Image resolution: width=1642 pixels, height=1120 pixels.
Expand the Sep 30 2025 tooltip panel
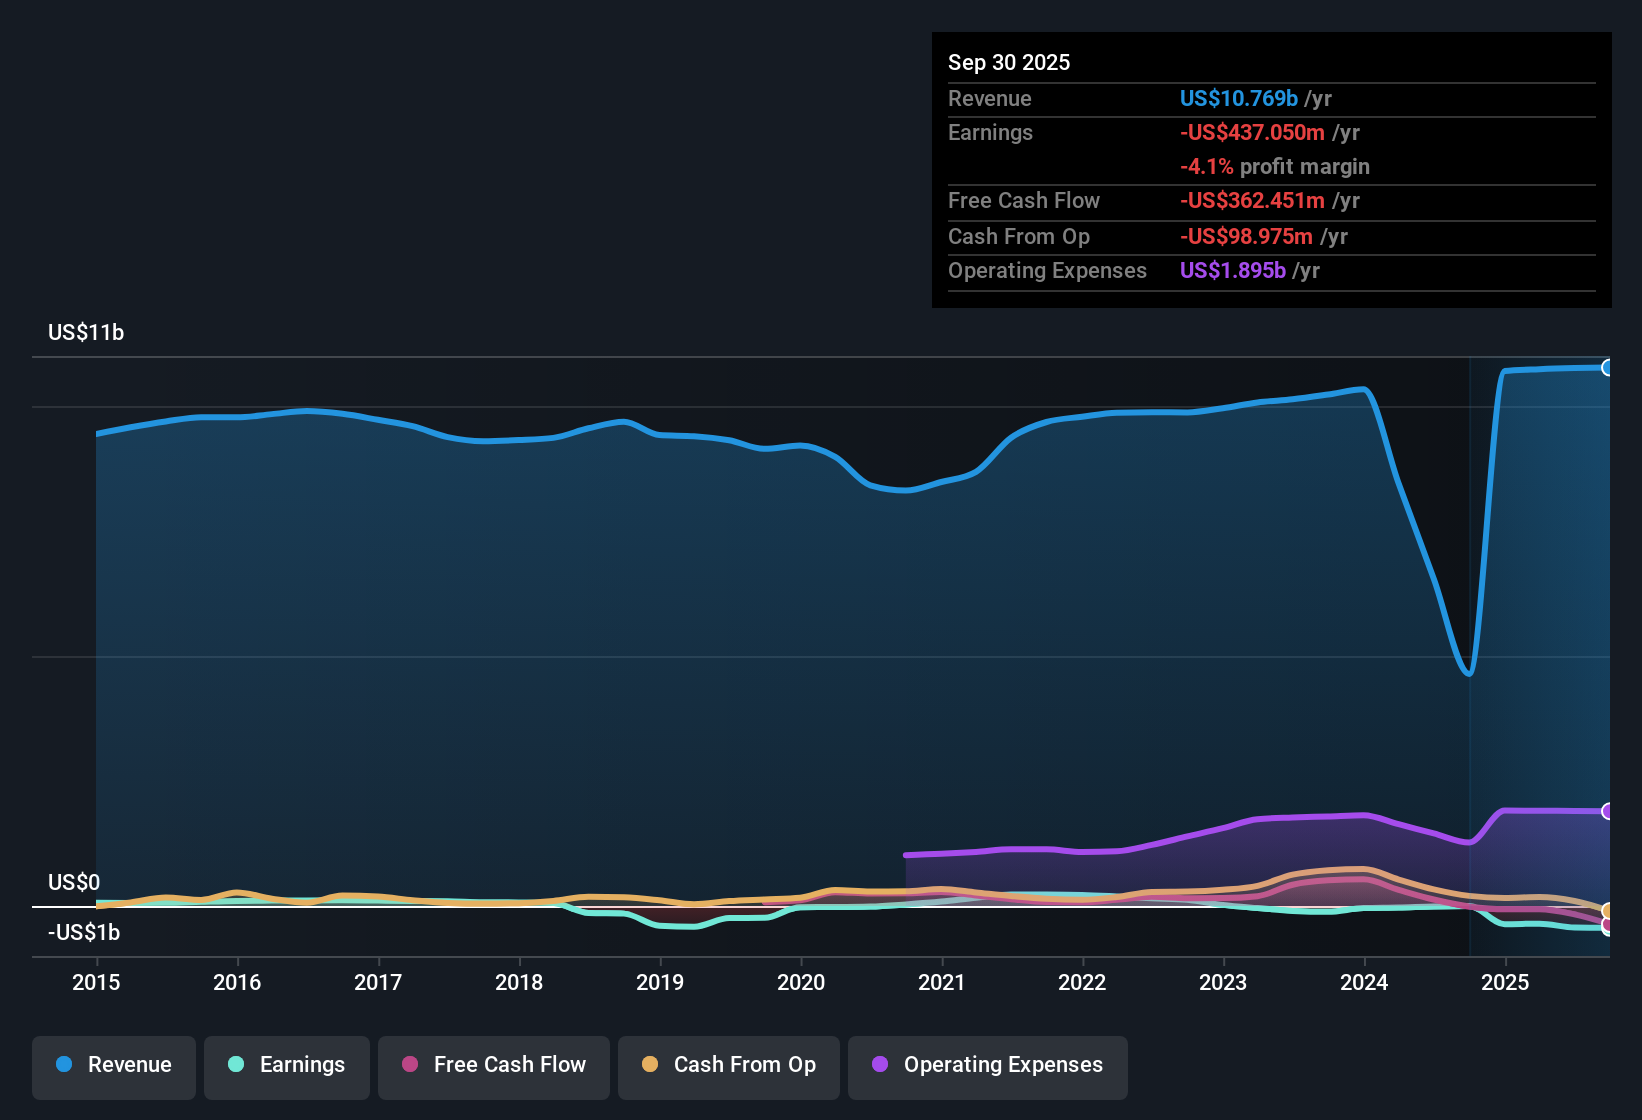click(x=1270, y=170)
